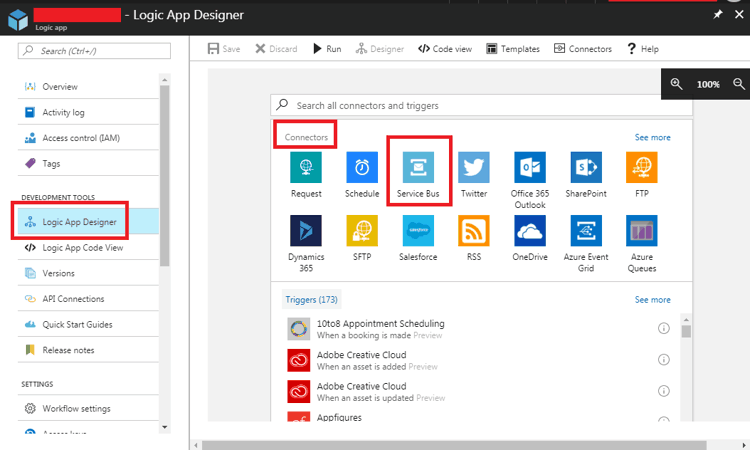Choose the Salesforce connector icon
This screenshot has height=450, width=750.
click(418, 231)
